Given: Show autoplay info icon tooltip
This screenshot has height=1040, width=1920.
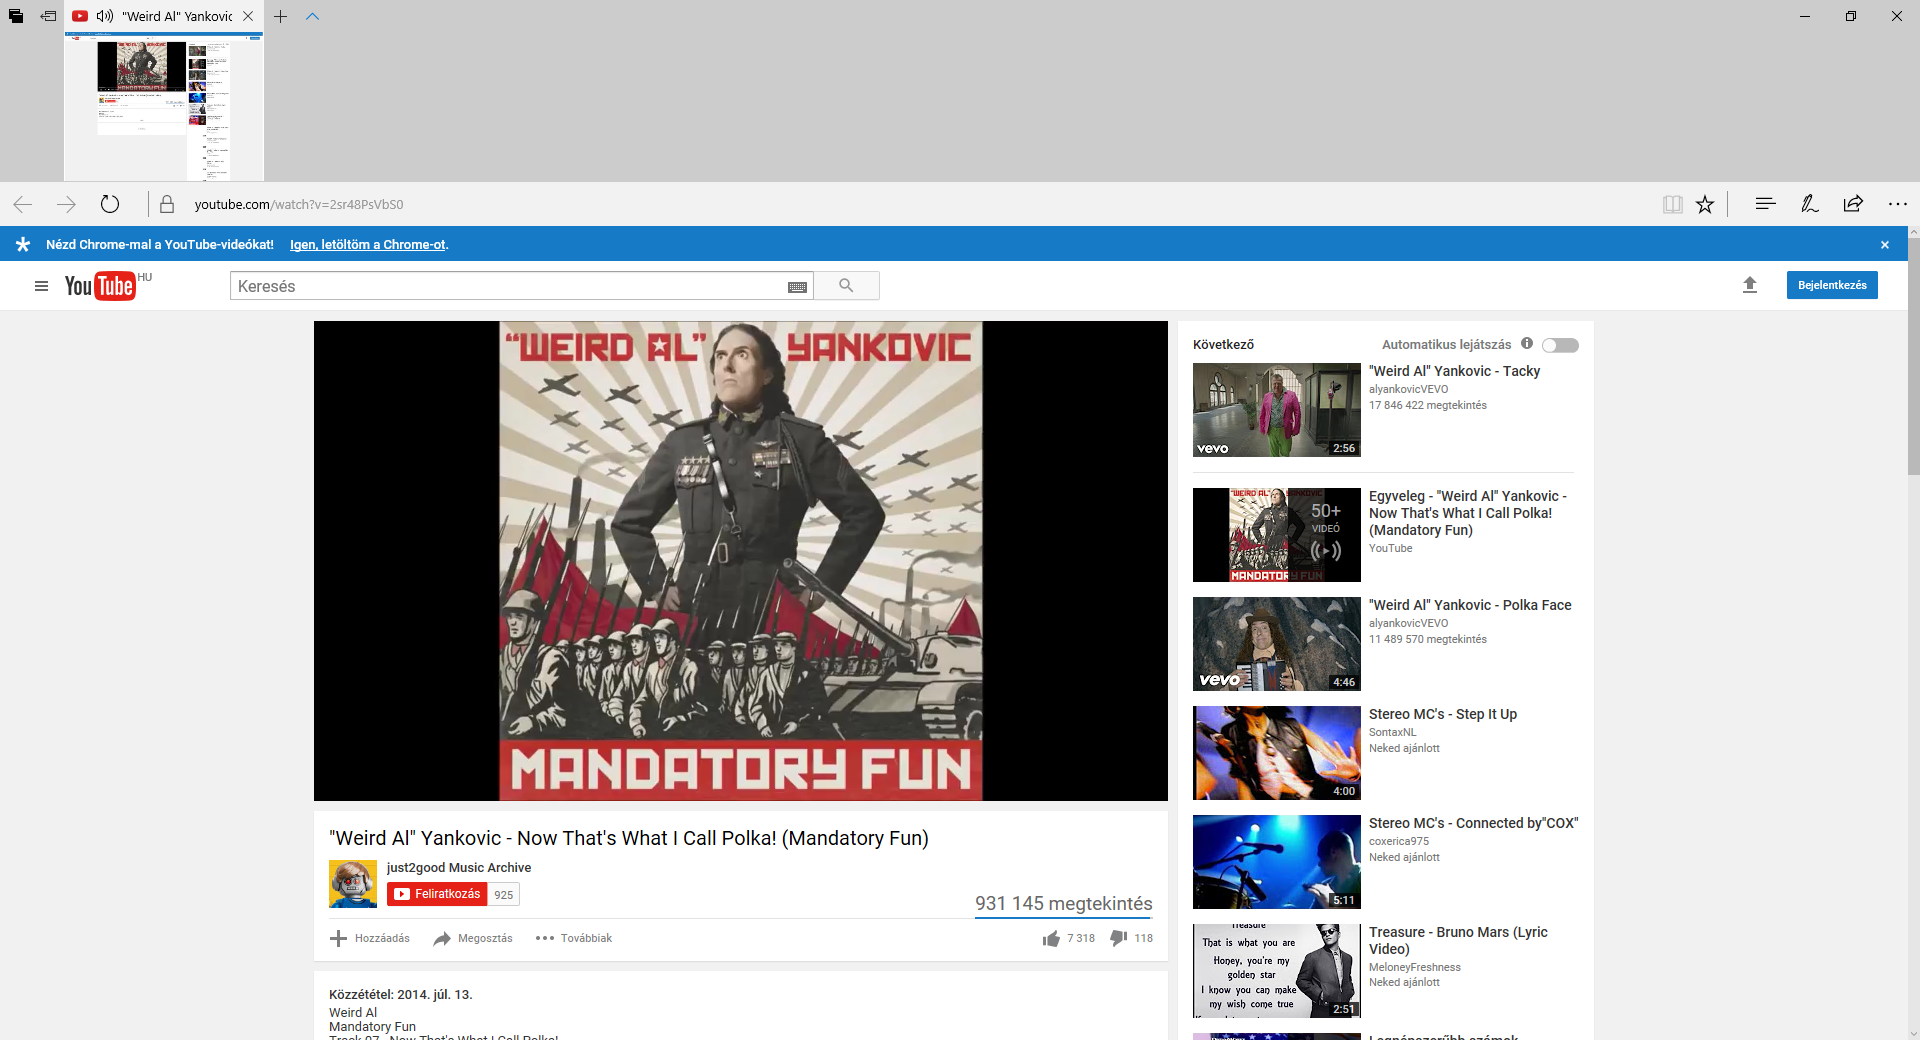Looking at the screenshot, I should pyautogui.click(x=1527, y=343).
